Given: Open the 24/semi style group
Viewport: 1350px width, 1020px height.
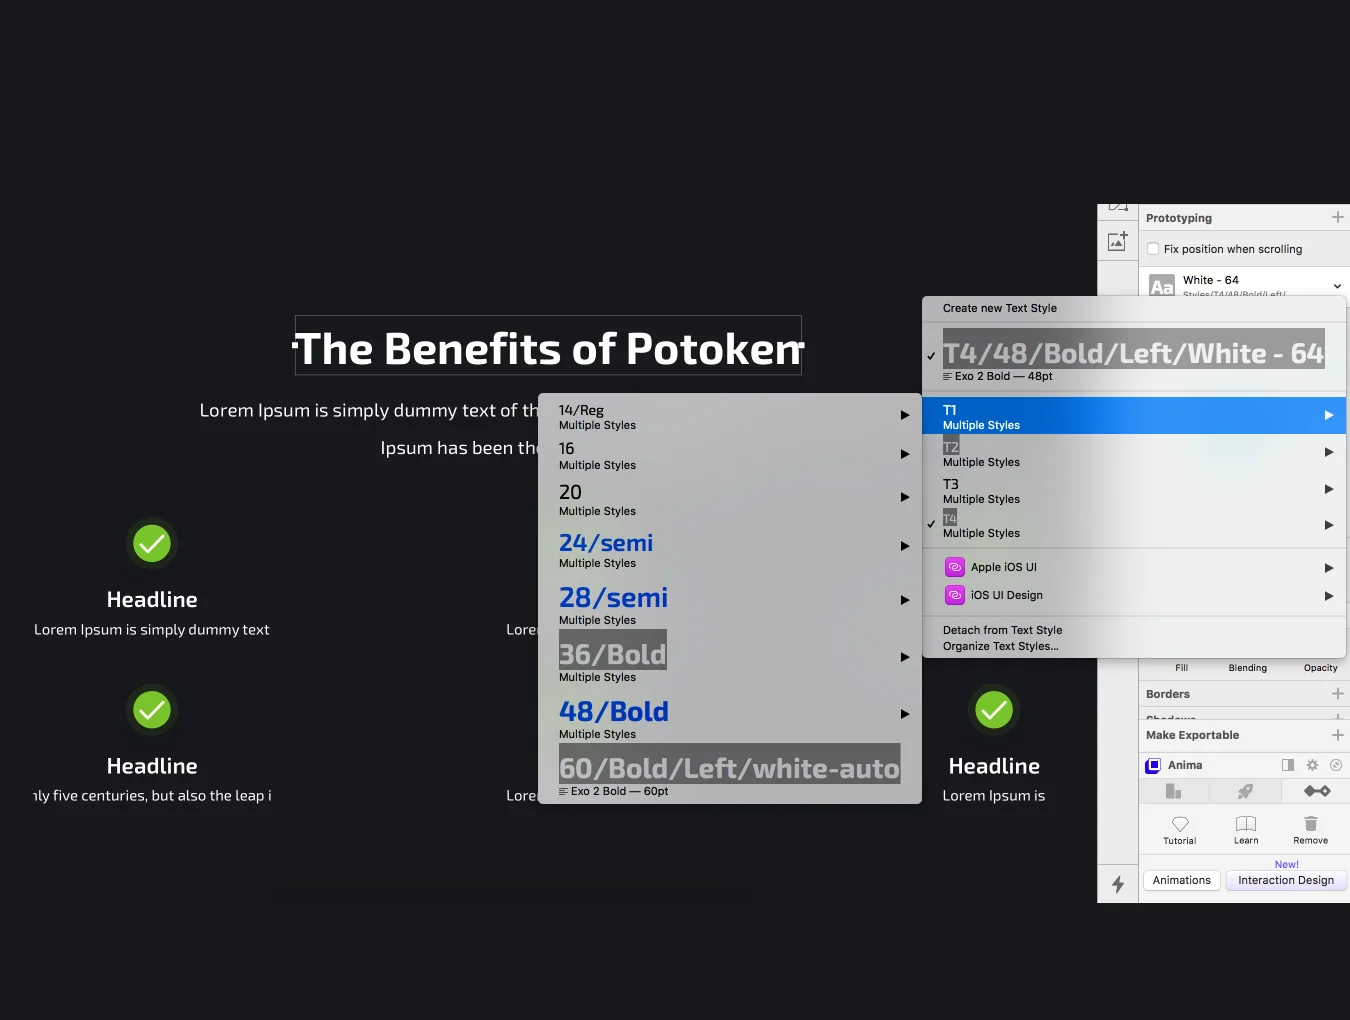Looking at the screenshot, I should [x=730, y=549].
